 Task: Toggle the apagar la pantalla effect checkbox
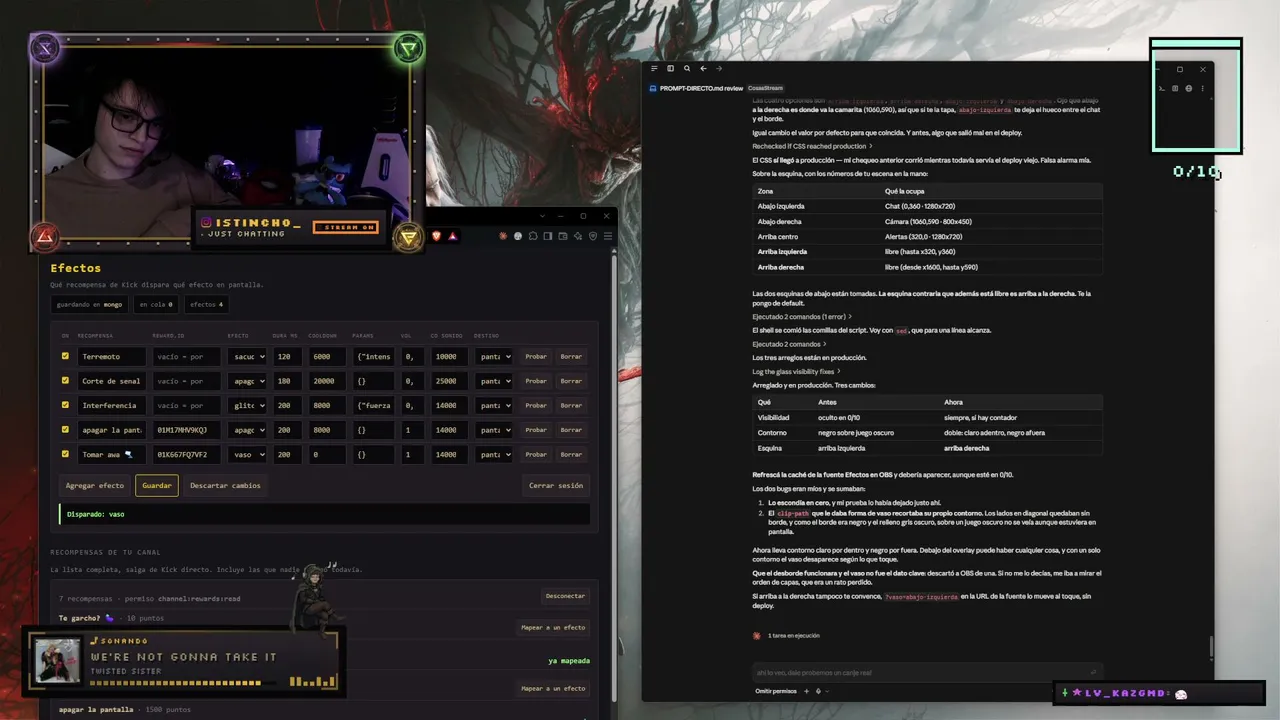coord(65,430)
